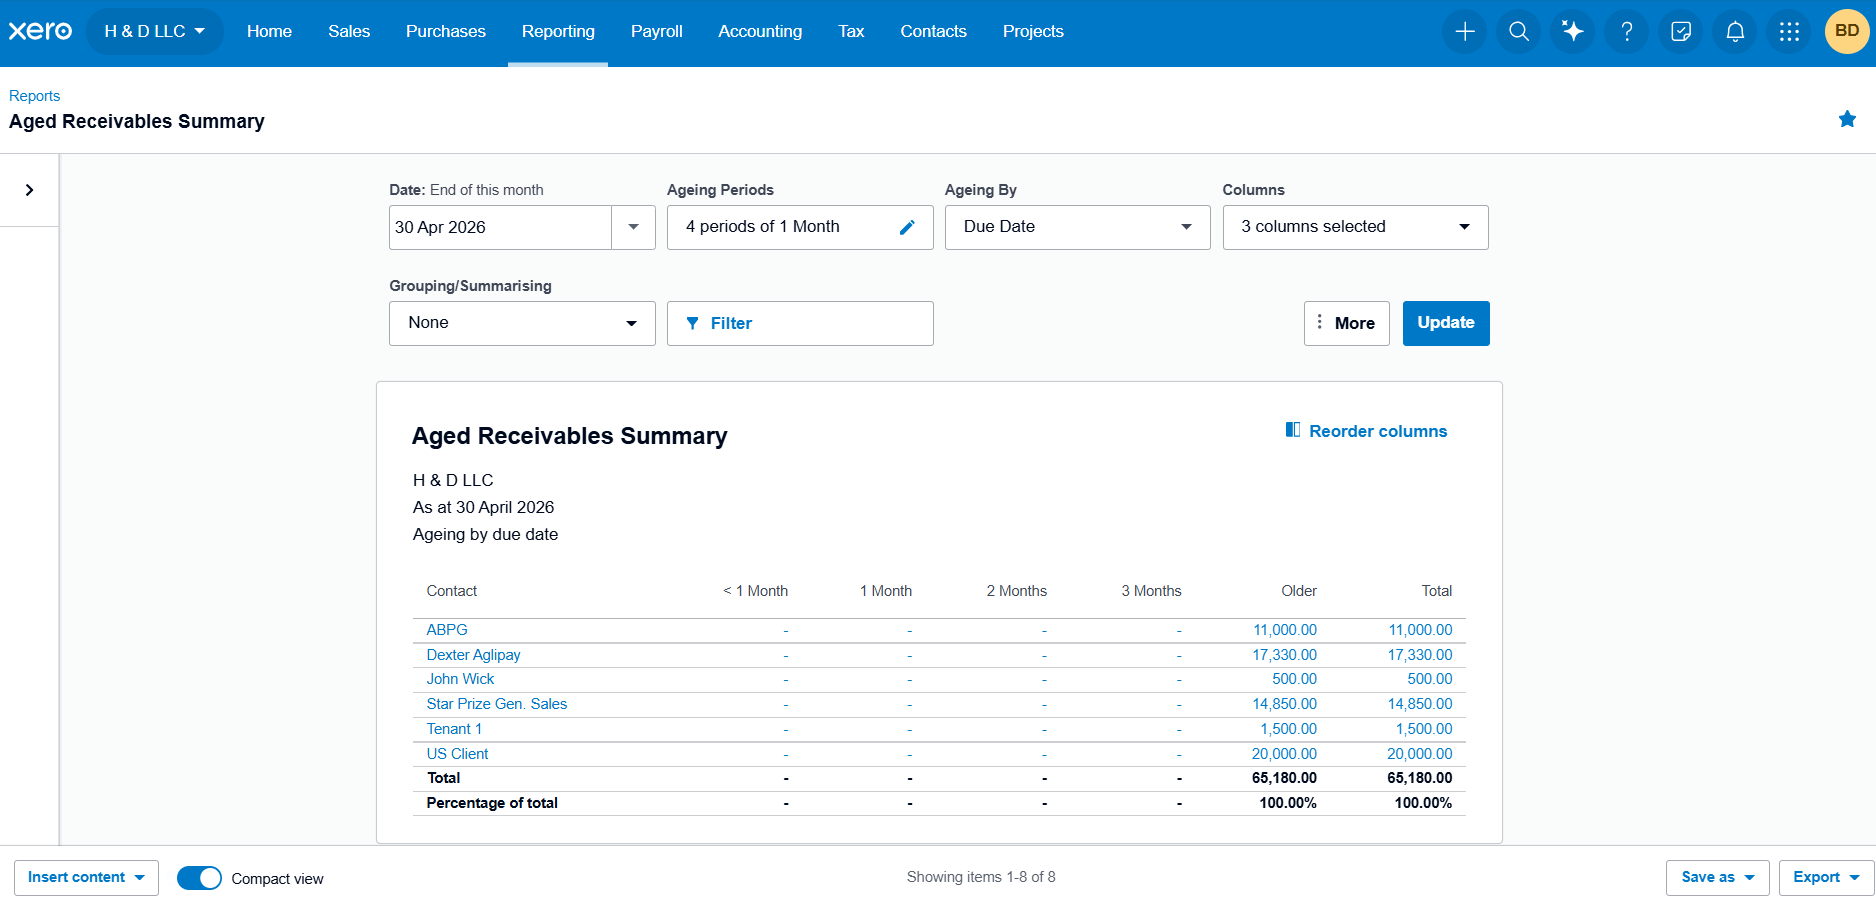Image resolution: width=1876 pixels, height=904 pixels.
Task: Open the Ageing By Due Date dropdown
Action: point(1077,227)
